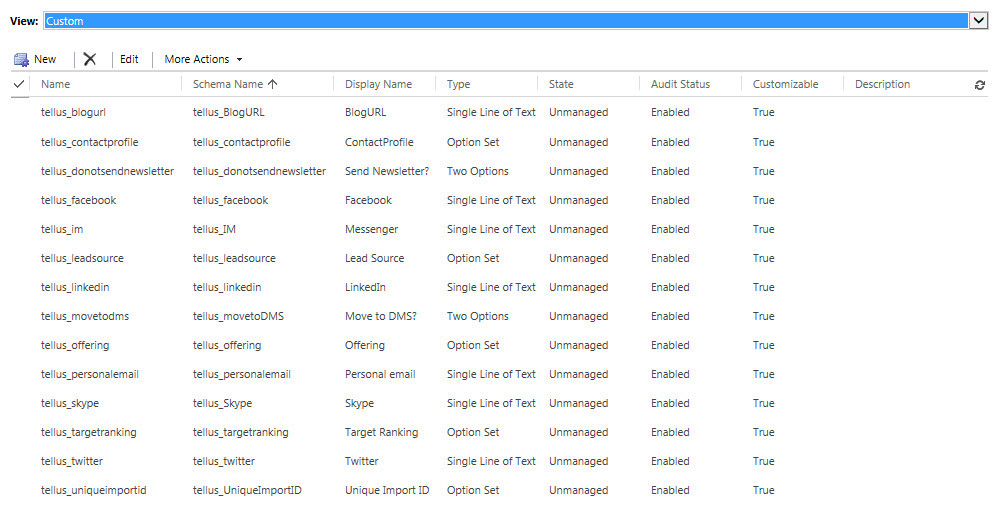This screenshot has height=530, width=993.
Task: Pick the tellus_skype attribute row
Action: [x=69, y=403]
